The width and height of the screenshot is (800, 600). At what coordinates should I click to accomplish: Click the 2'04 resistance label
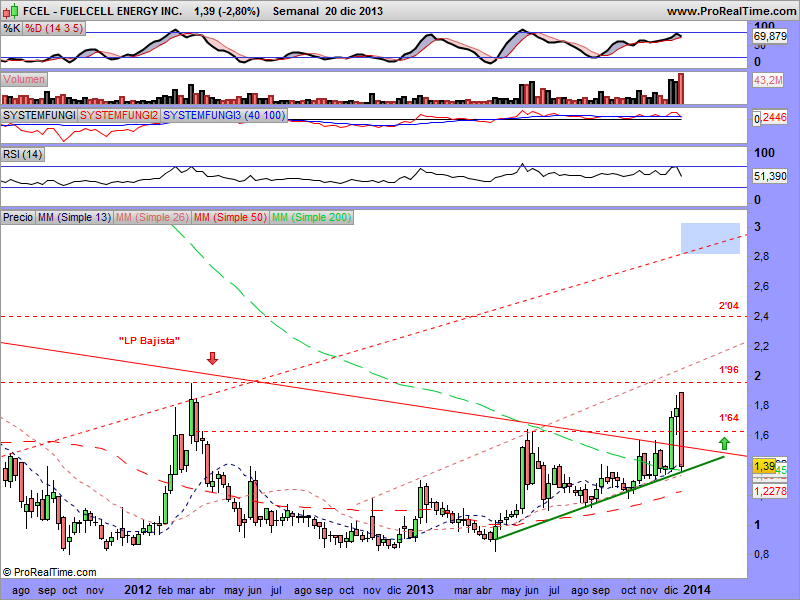pyautogui.click(x=729, y=306)
